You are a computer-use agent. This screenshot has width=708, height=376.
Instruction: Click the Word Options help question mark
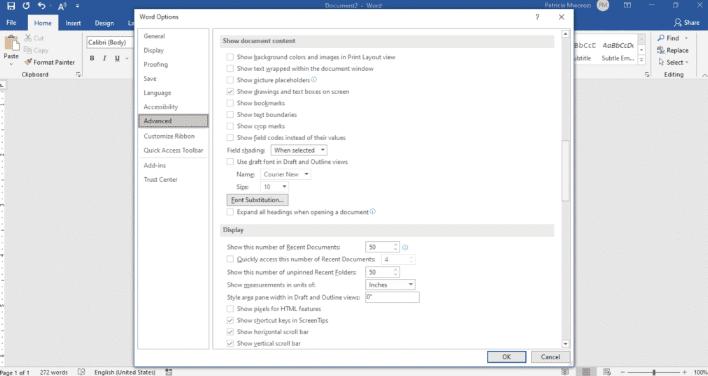coord(537,17)
